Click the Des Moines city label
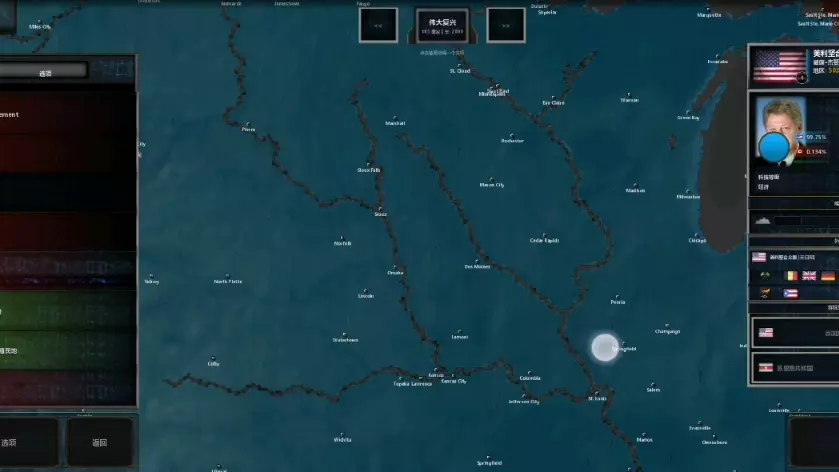The width and height of the screenshot is (839, 472). tap(477, 267)
